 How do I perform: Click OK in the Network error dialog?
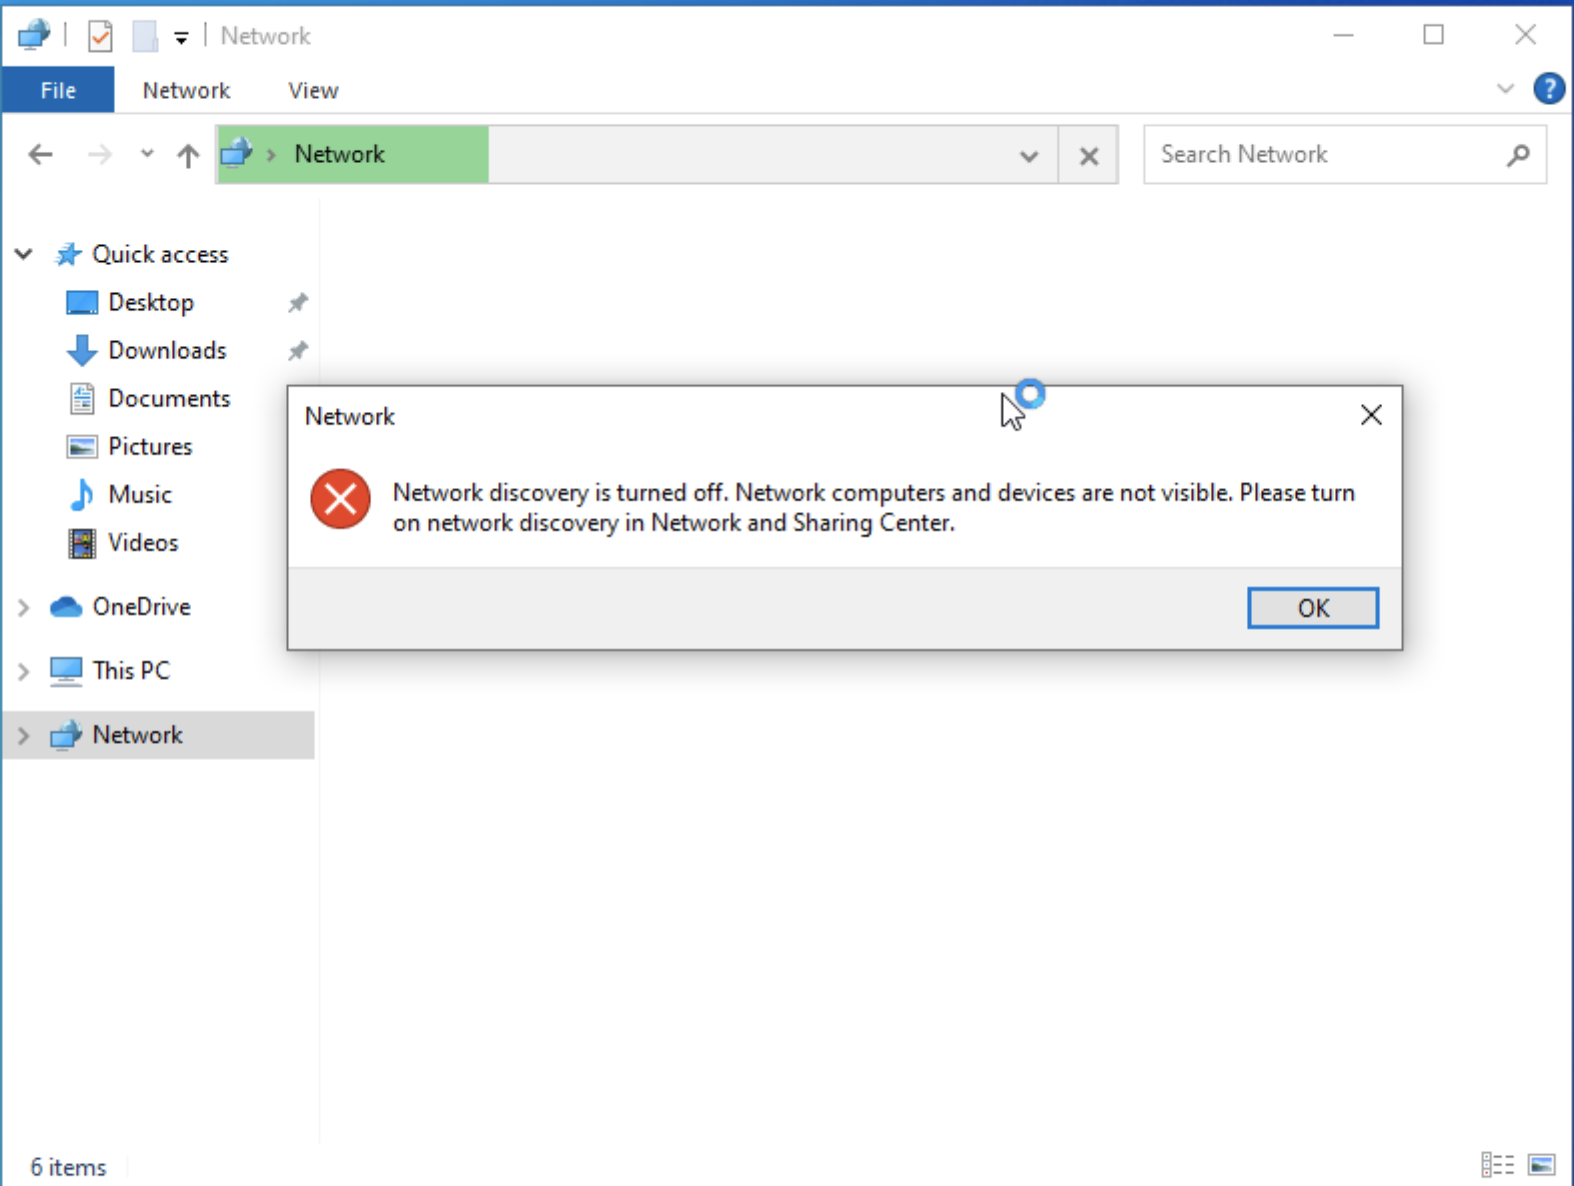[x=1312, y=608]
